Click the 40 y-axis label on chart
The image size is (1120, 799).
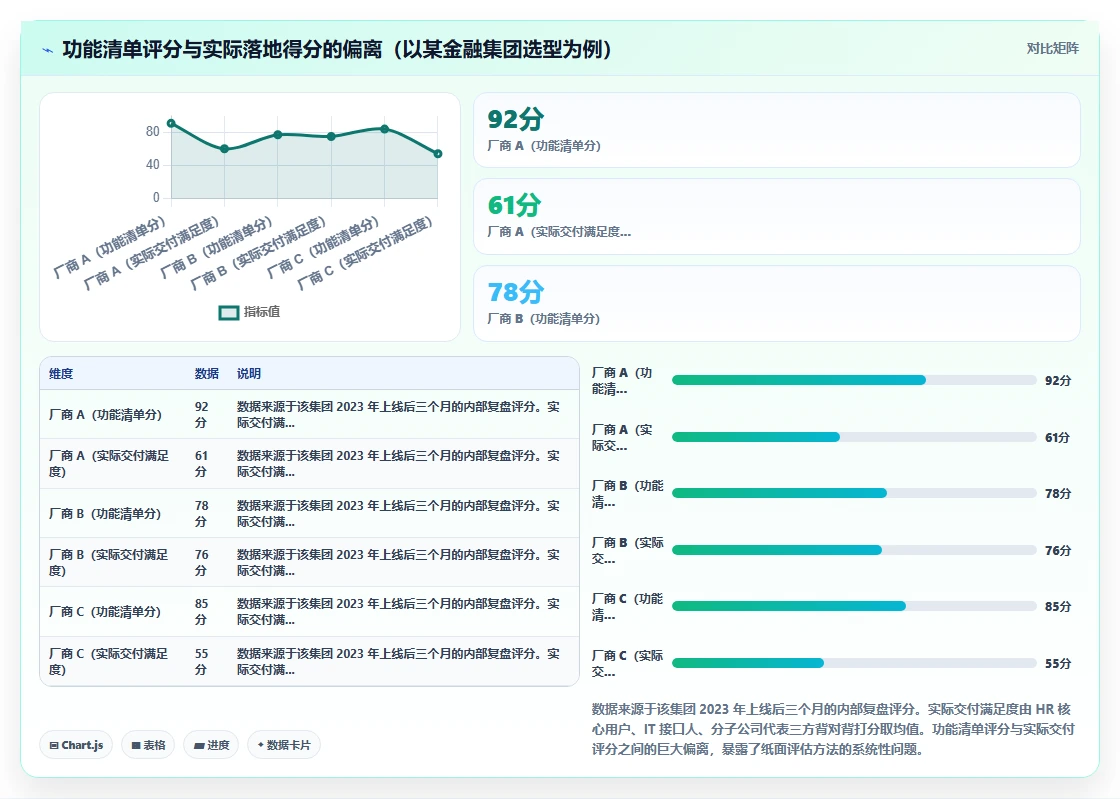coord(152,164)
